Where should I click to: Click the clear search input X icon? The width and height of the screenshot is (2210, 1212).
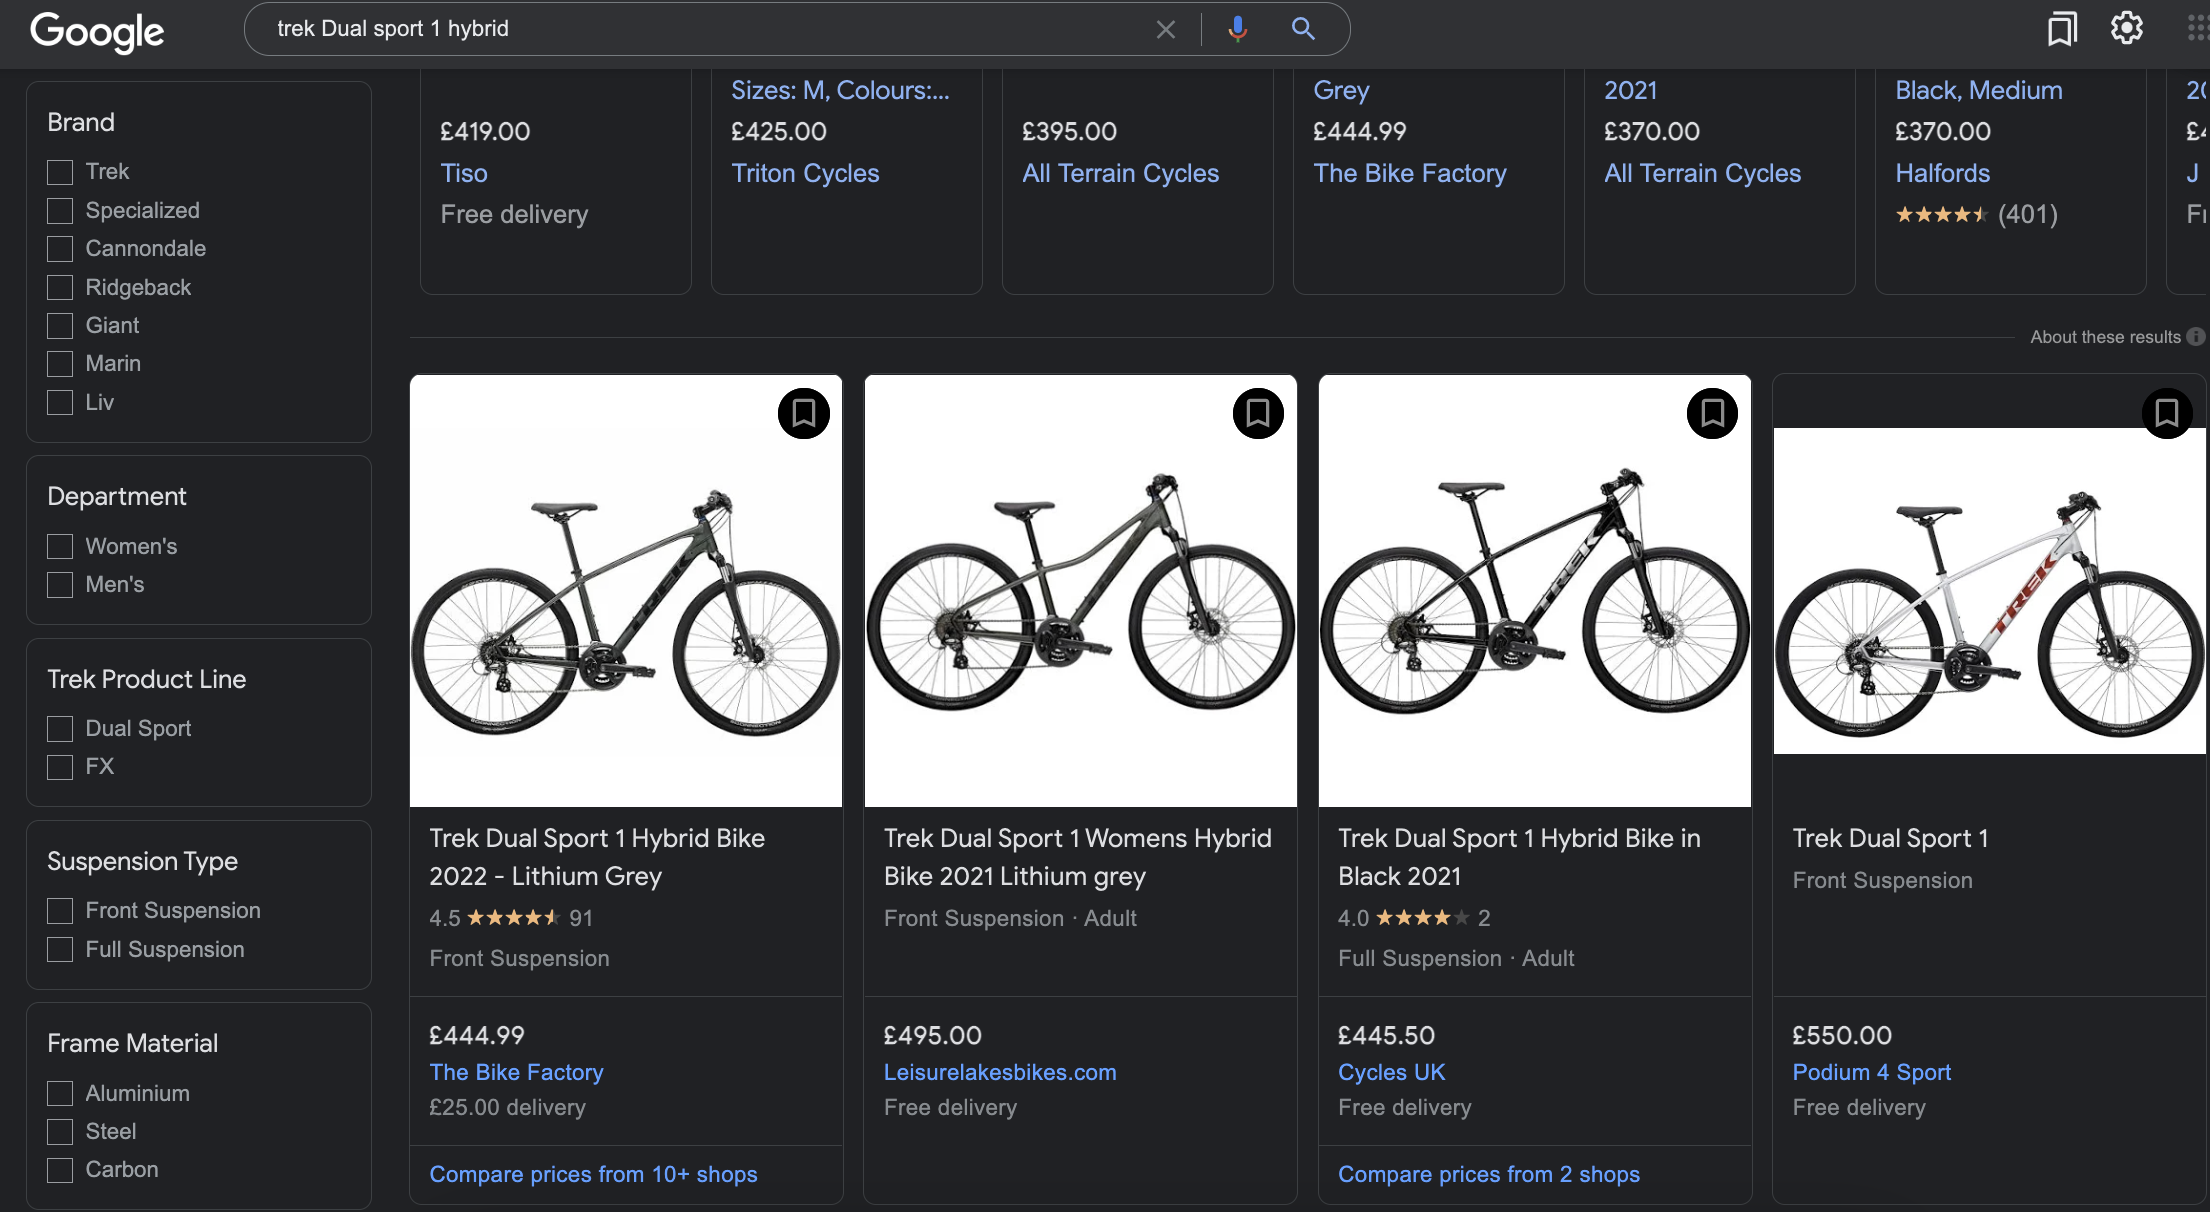(1167, 28)
